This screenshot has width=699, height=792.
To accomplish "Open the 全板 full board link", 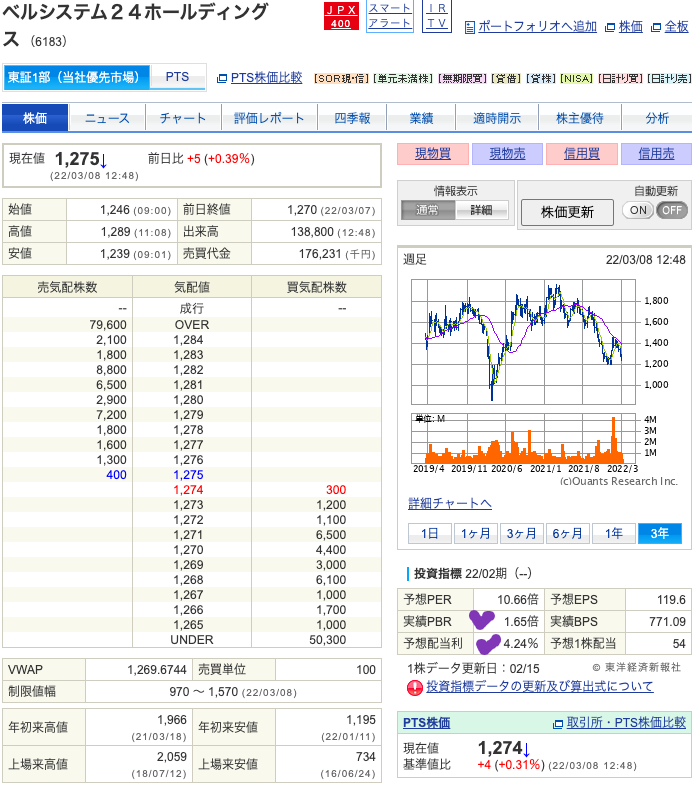I will [676, 27].
